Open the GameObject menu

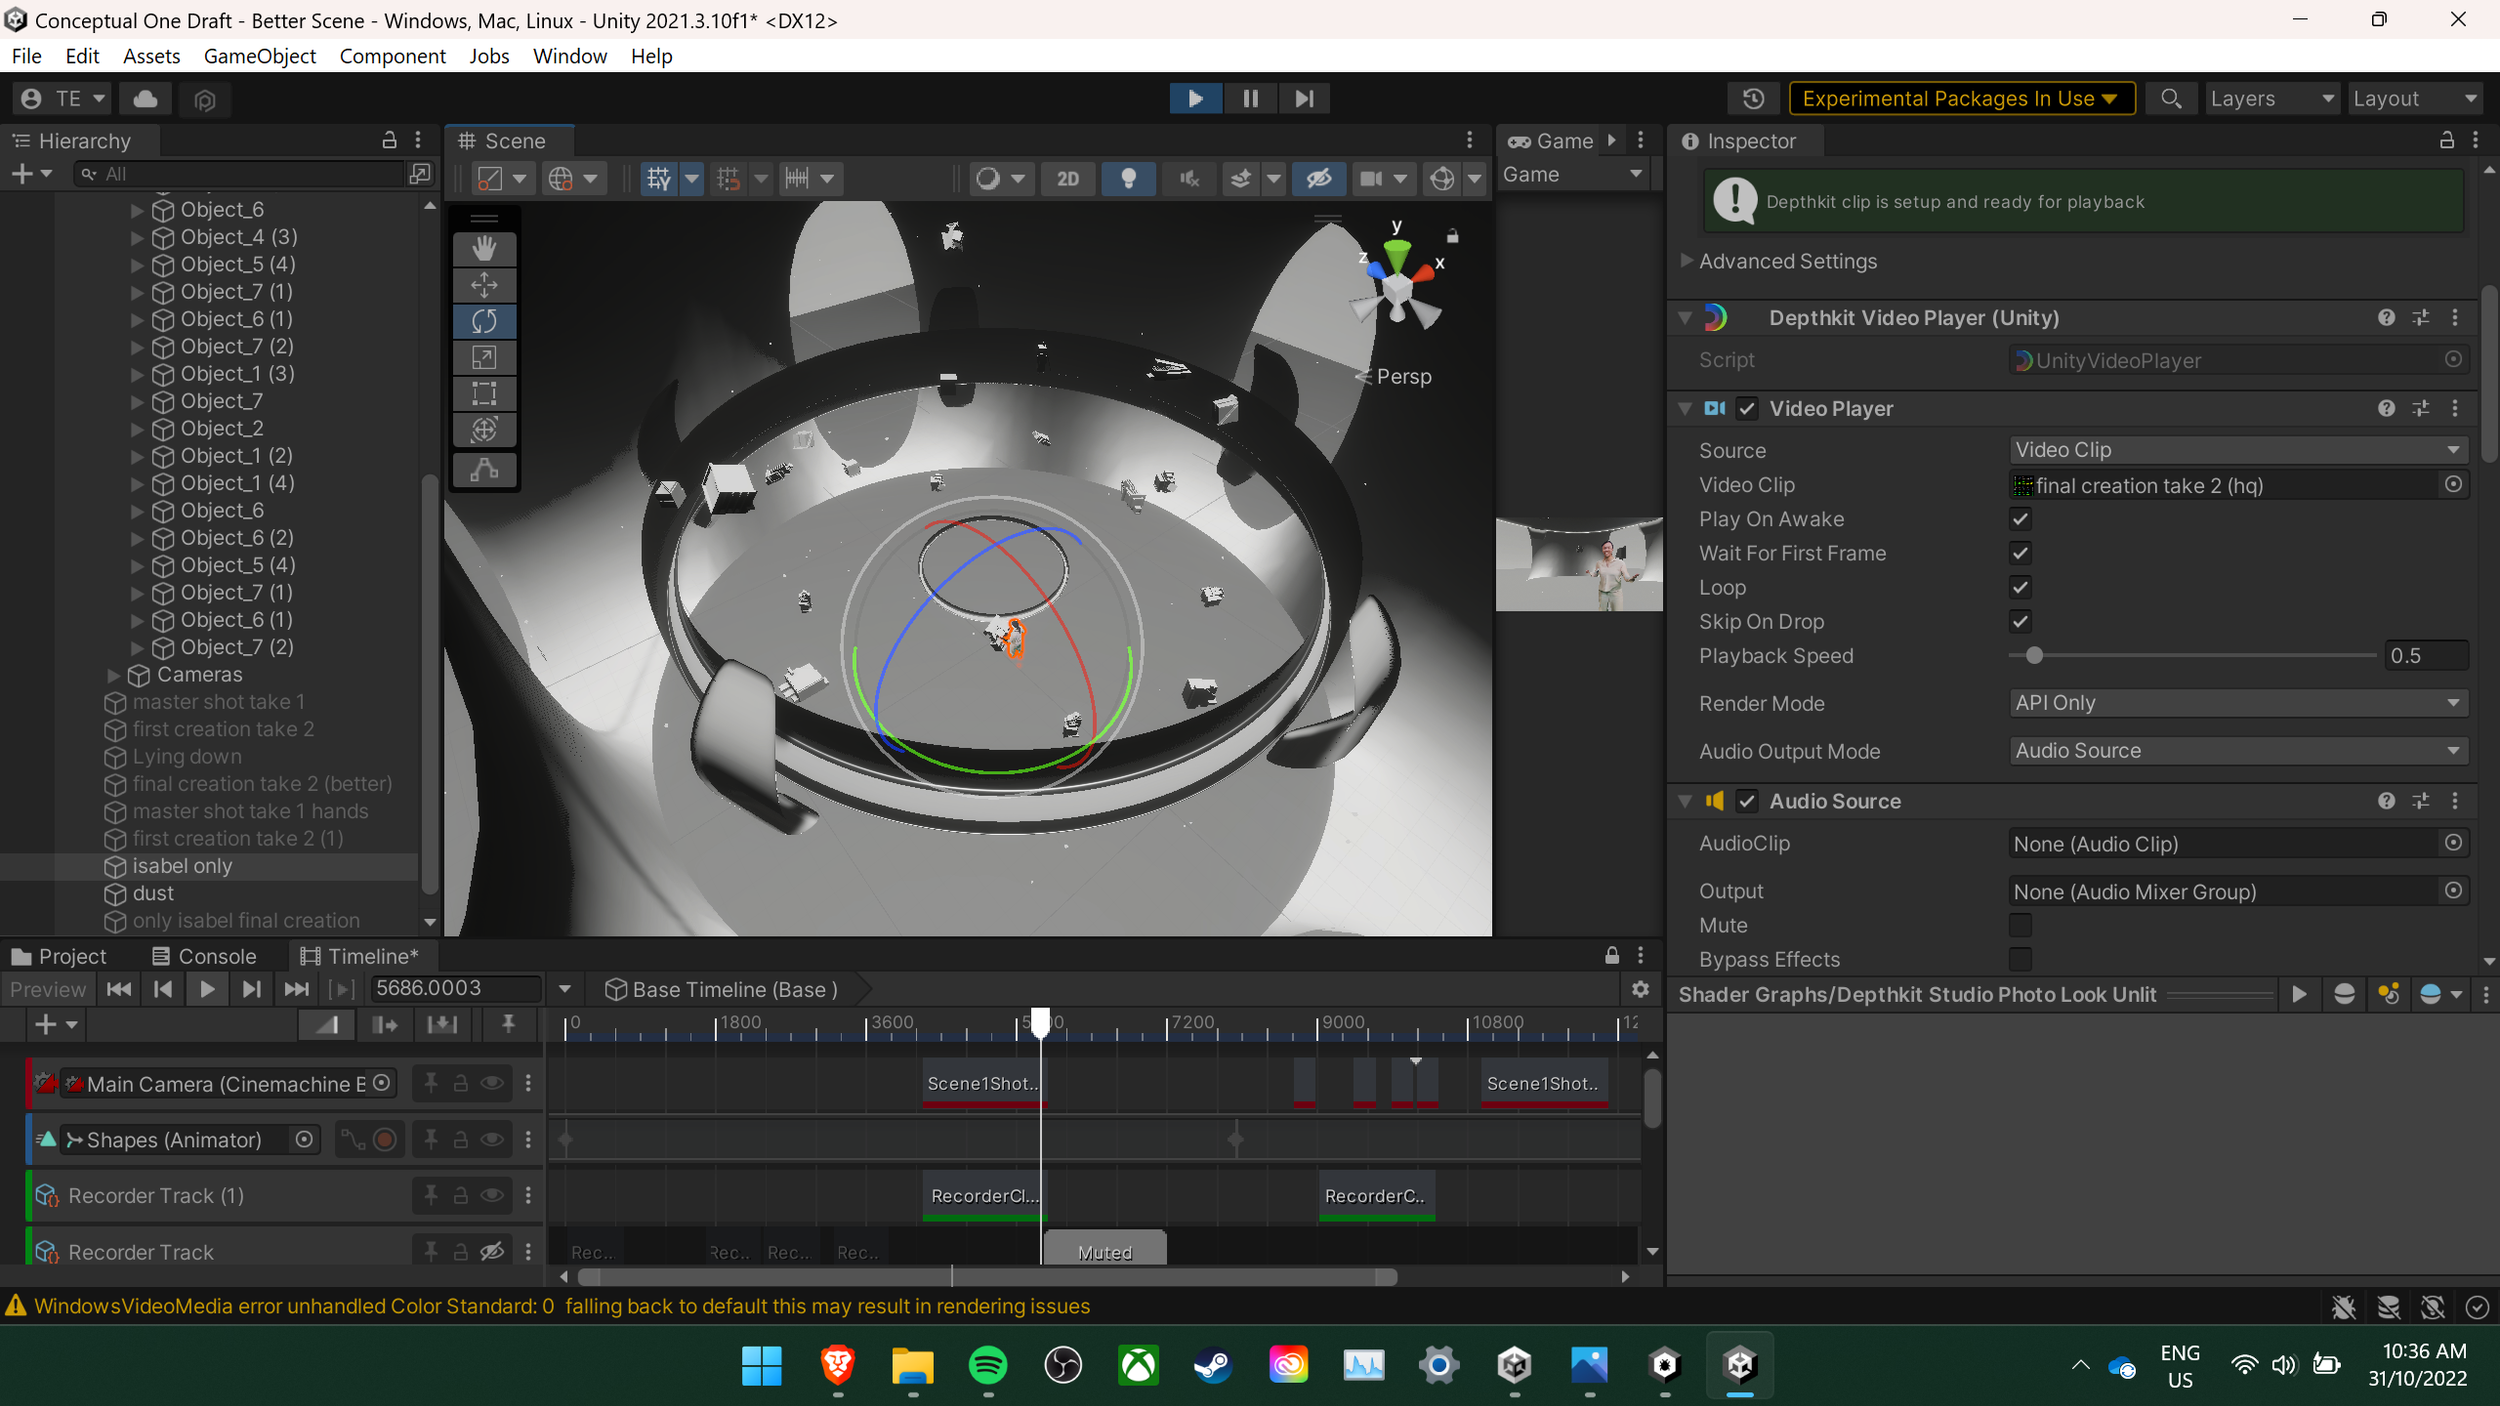pos(259,56)
